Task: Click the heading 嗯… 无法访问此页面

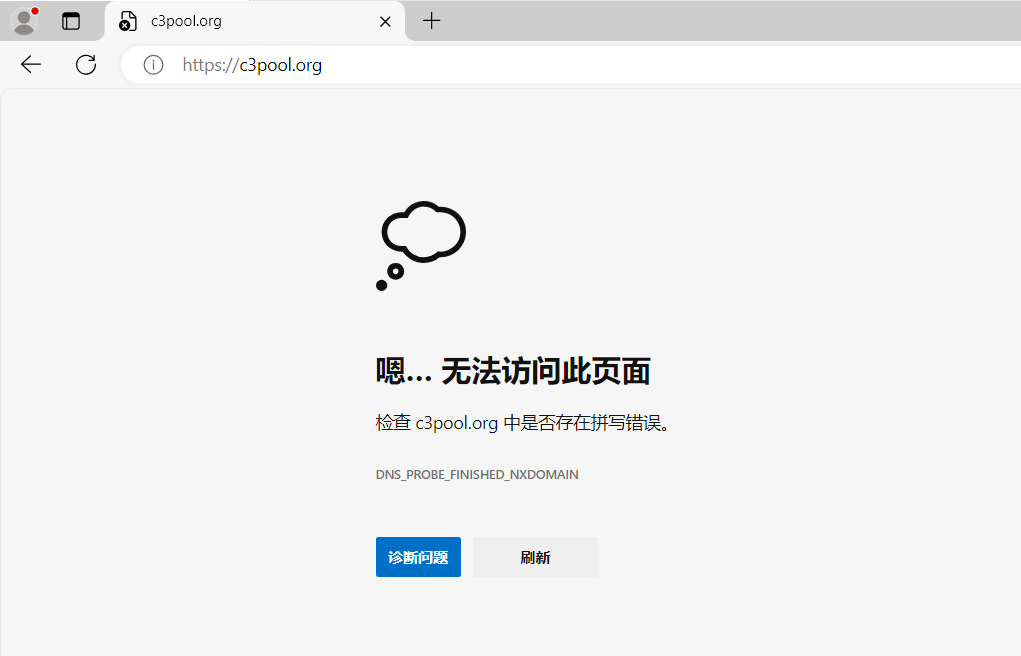Action: click(x=513, y=371)
